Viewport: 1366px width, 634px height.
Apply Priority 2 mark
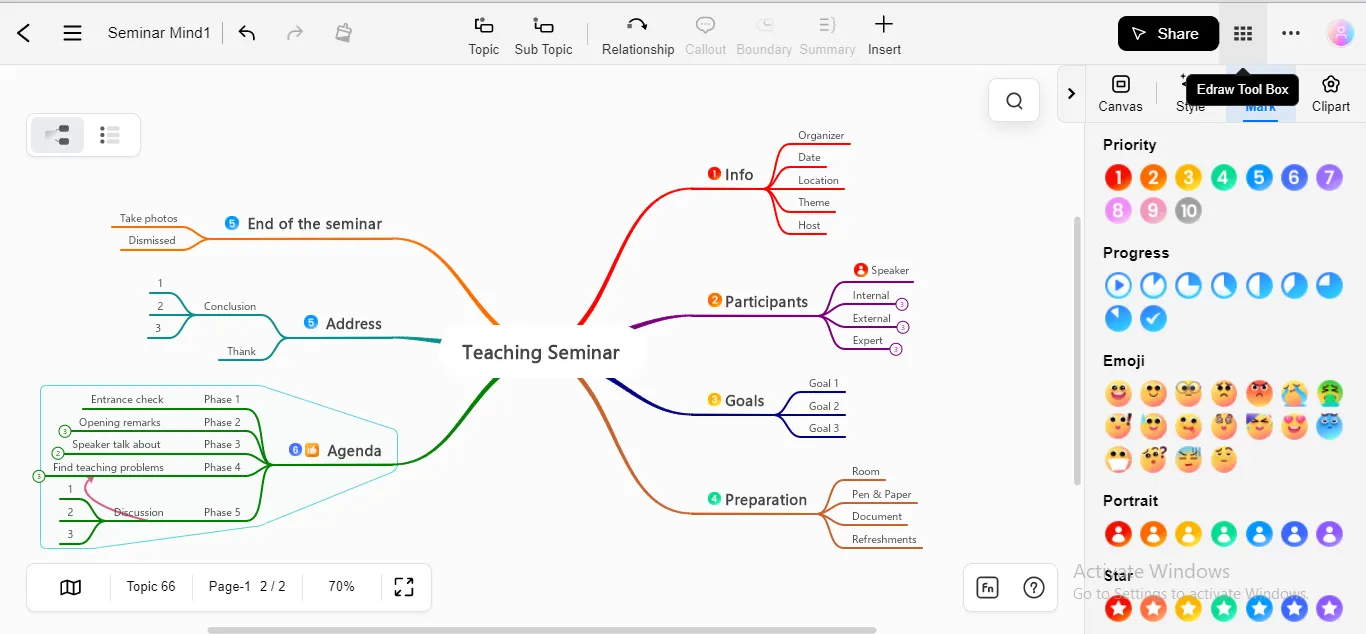[1153, 178]
